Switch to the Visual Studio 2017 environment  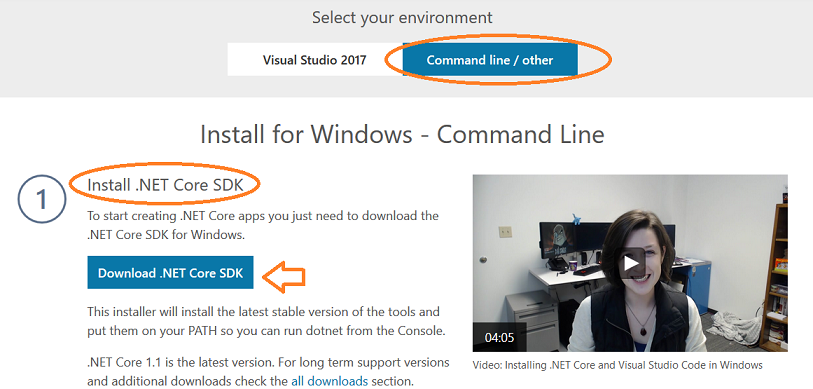(x=315, y=60)
